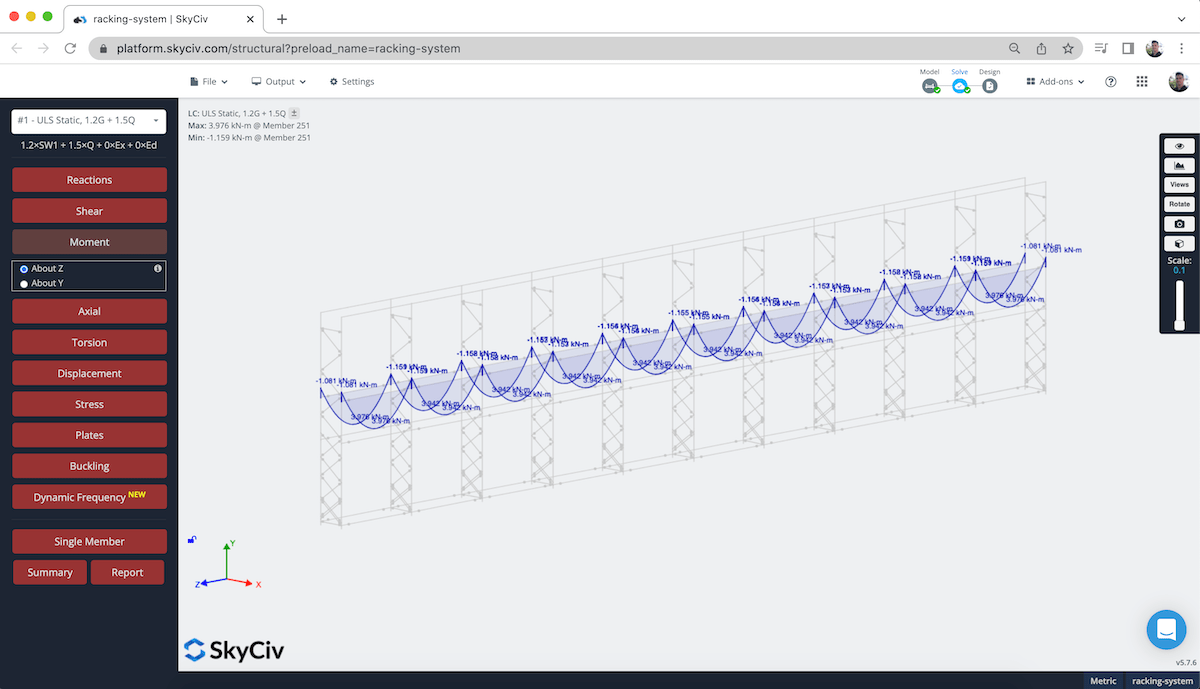The image size is (1200, 689).
Task: Open the Settings menu item
Action: (351, 81)
